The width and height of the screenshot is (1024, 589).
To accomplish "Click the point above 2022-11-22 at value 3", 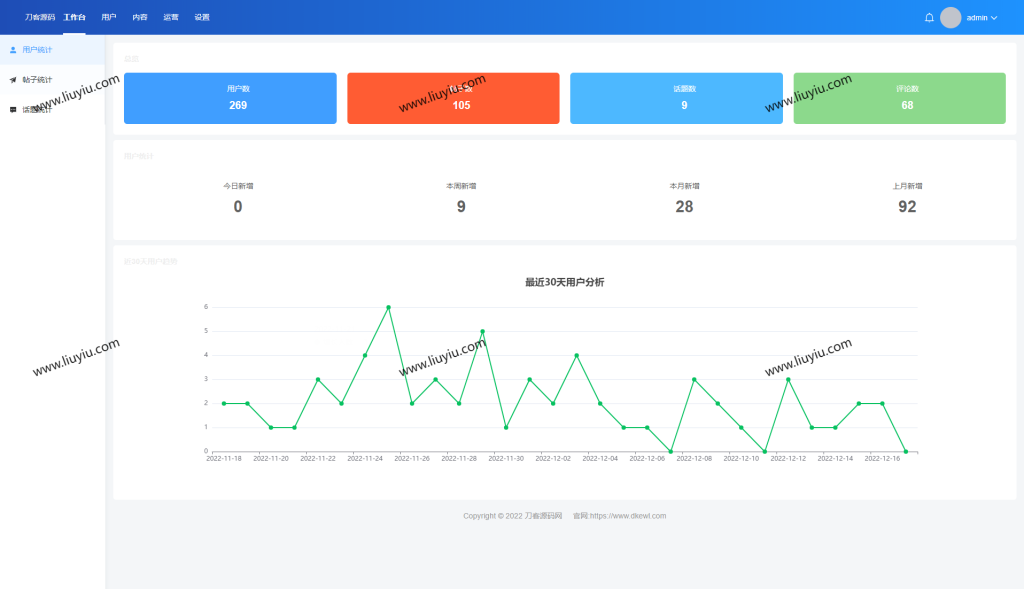I will pyautogui.click(x=318, y=379).
